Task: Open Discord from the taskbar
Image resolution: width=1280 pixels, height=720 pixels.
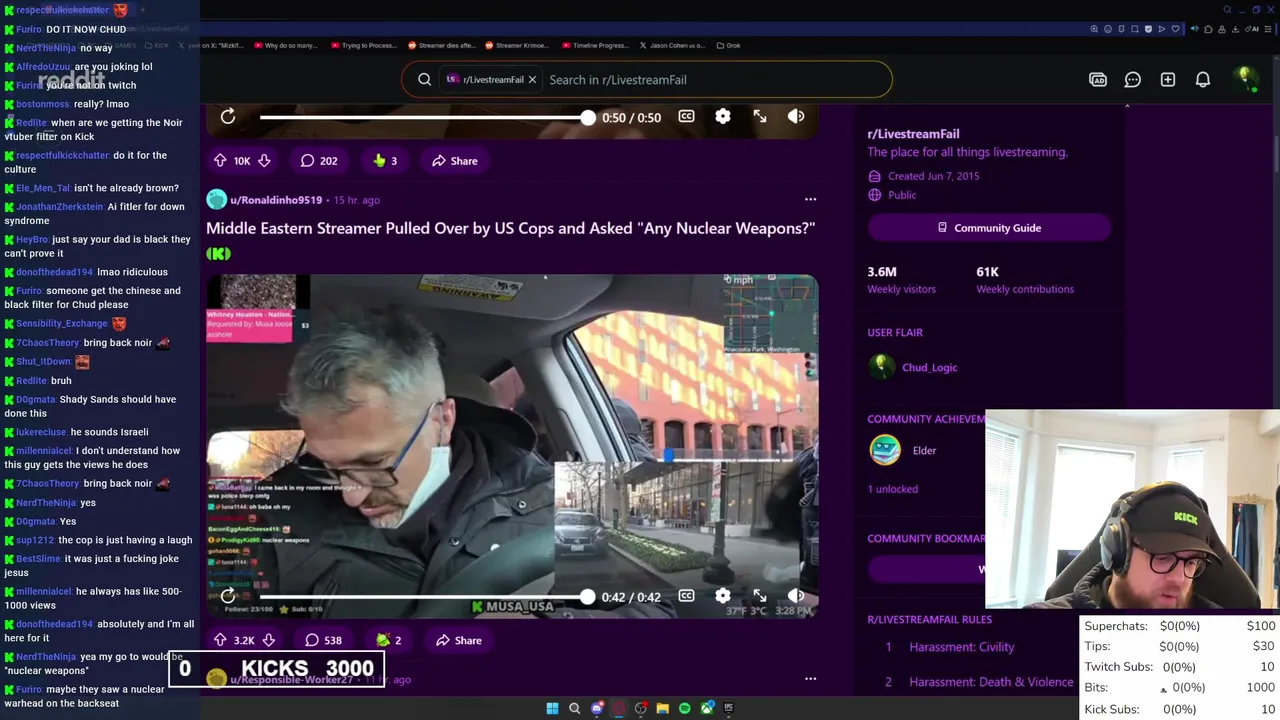Action: coord(597,708)
